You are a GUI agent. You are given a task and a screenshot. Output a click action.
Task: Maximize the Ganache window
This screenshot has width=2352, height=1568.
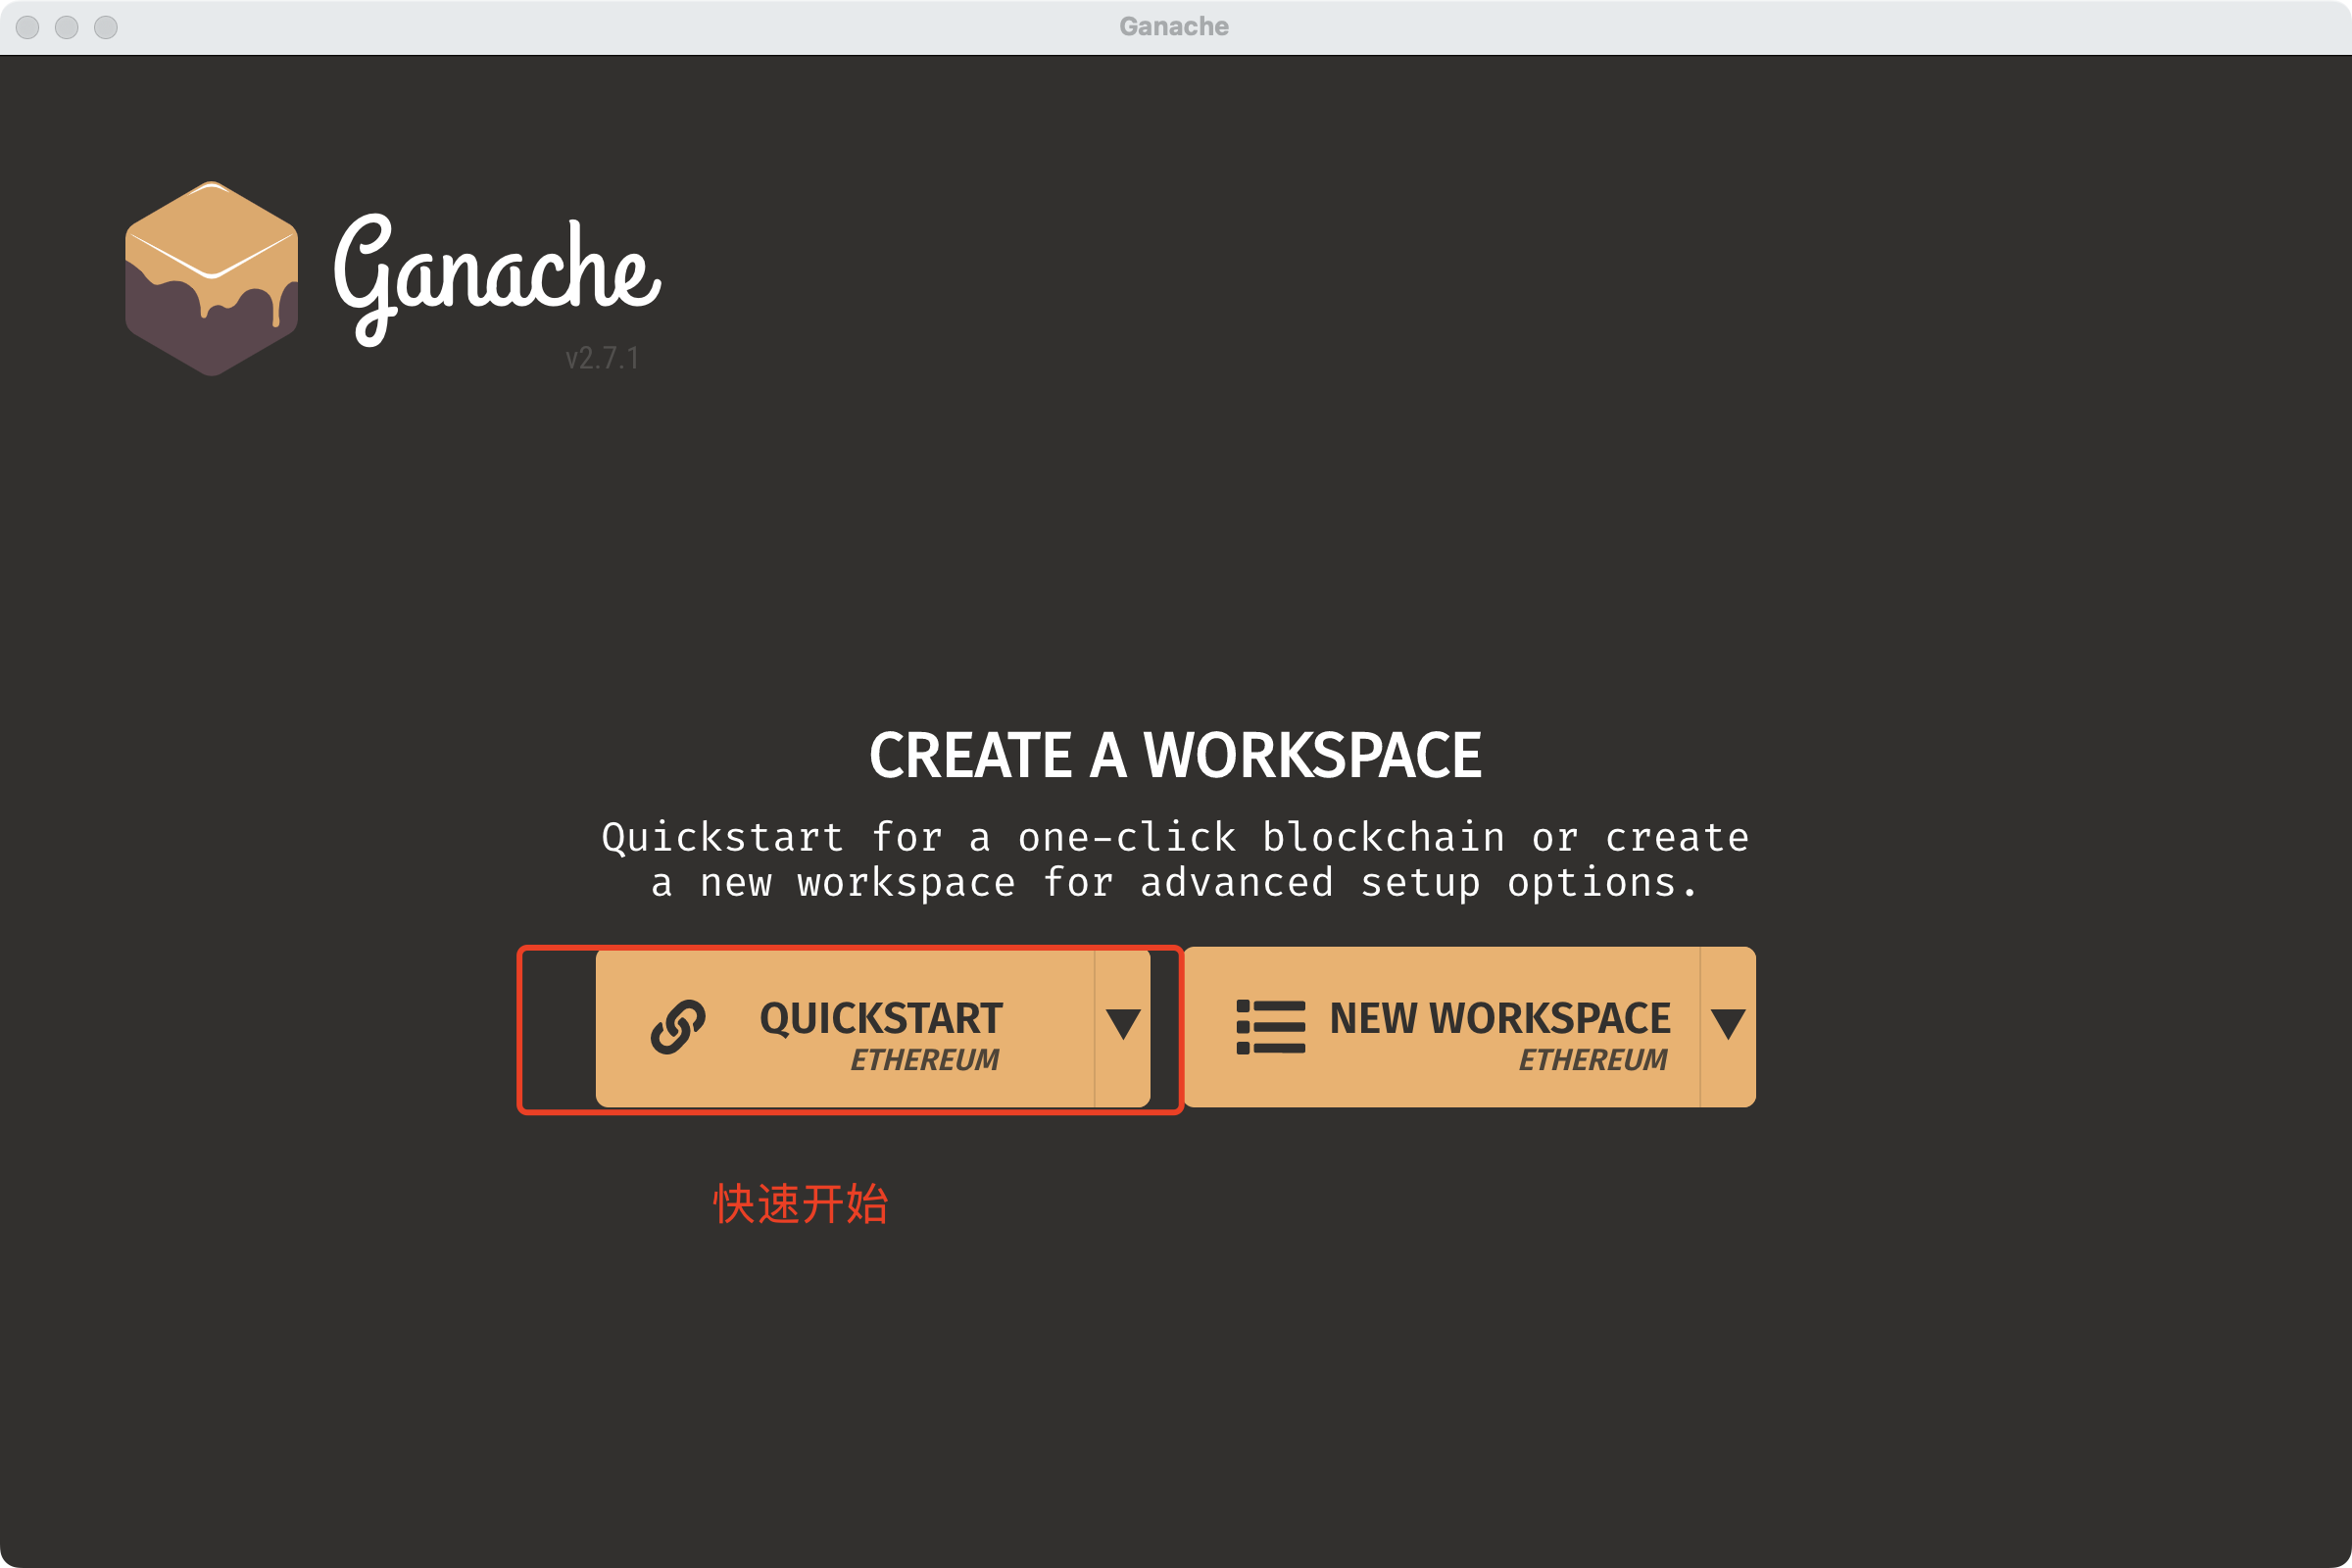coord(106,27)
